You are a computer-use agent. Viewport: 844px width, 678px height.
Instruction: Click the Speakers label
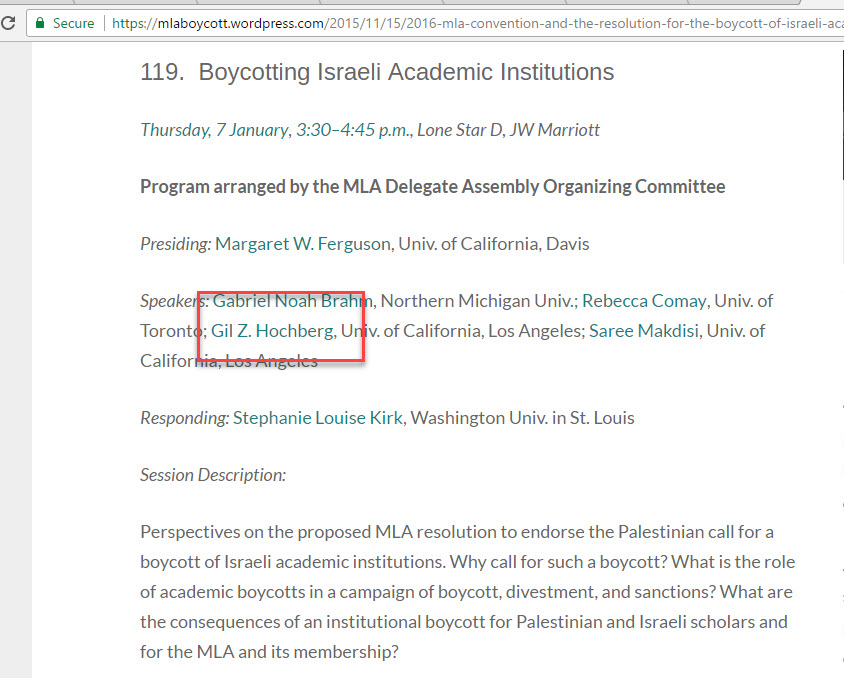[174, 301]
